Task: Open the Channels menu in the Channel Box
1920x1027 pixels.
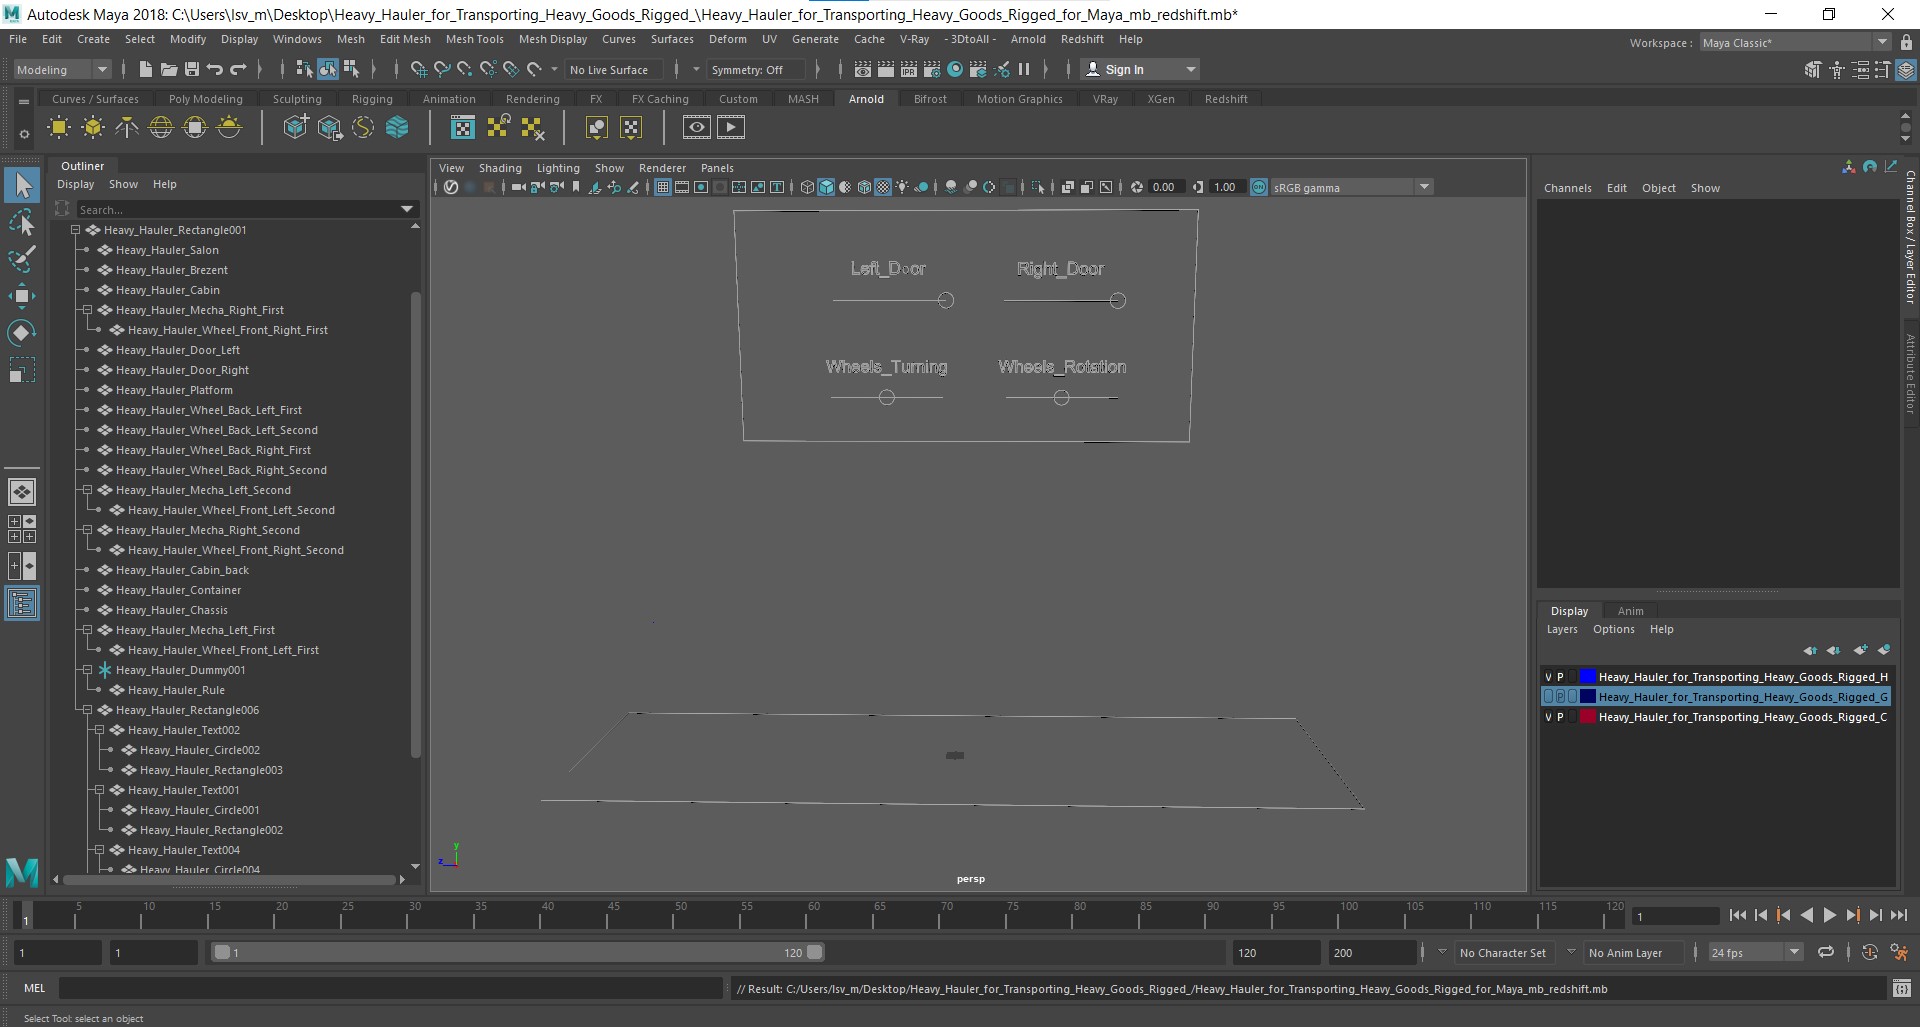Action: point(1567,188)
